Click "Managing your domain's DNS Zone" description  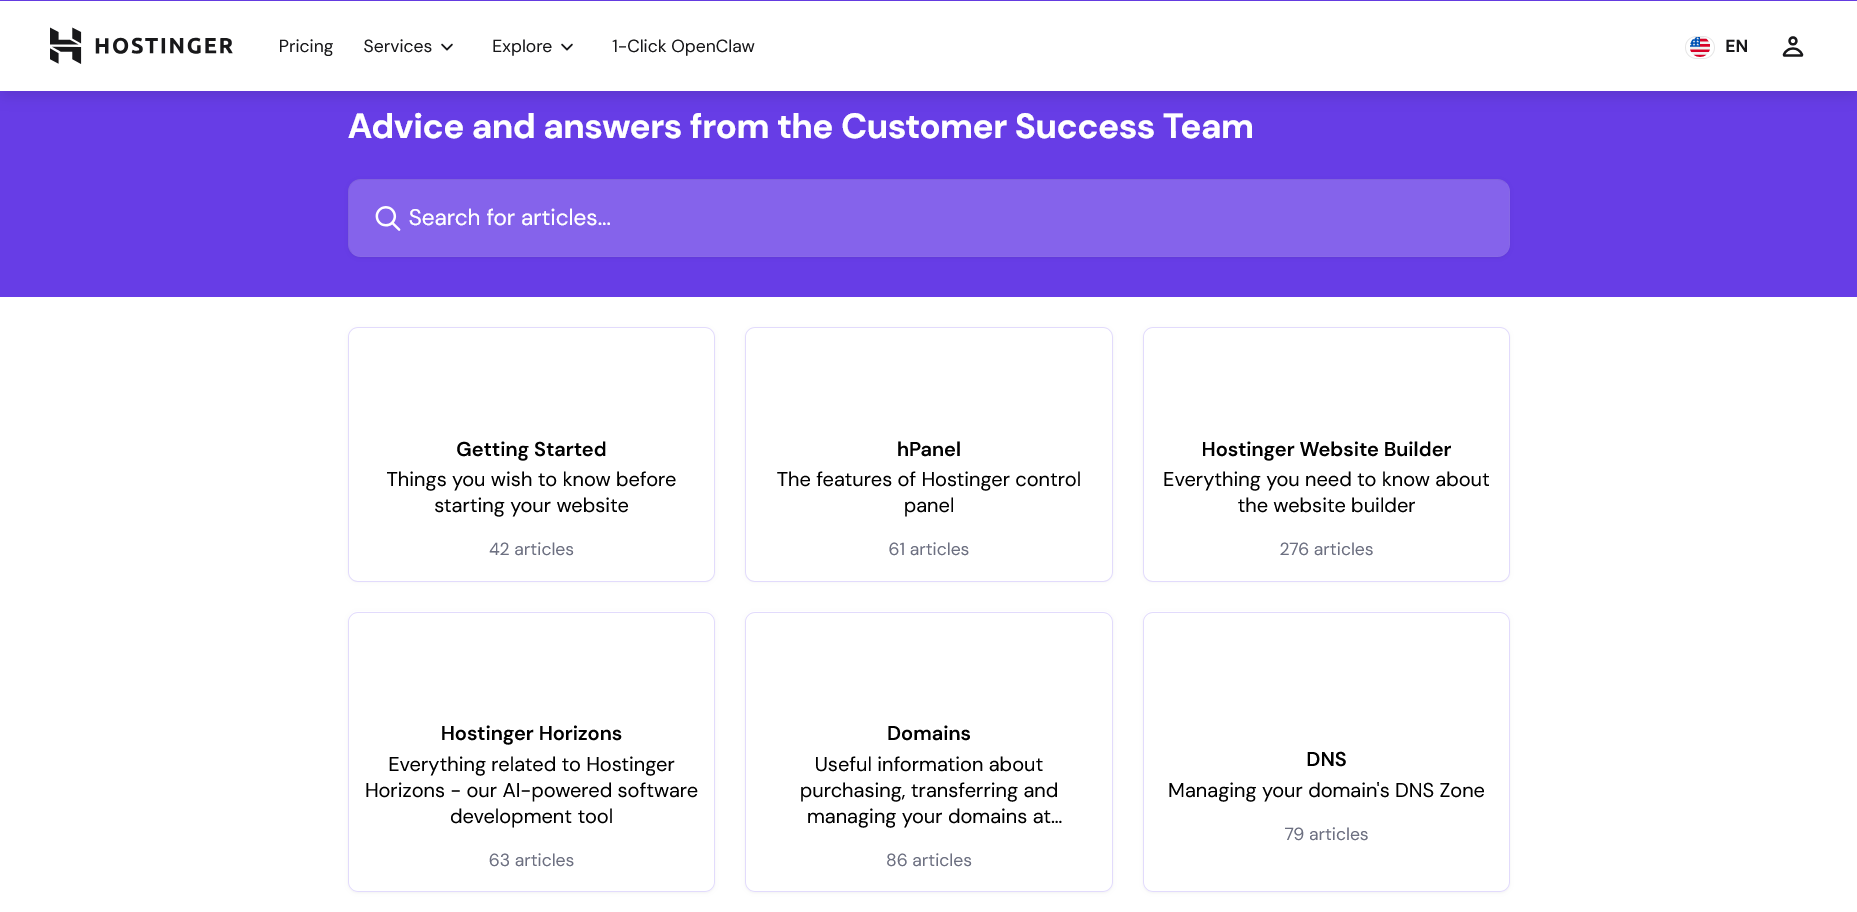pyautogui.click(x=1326, y=790)
